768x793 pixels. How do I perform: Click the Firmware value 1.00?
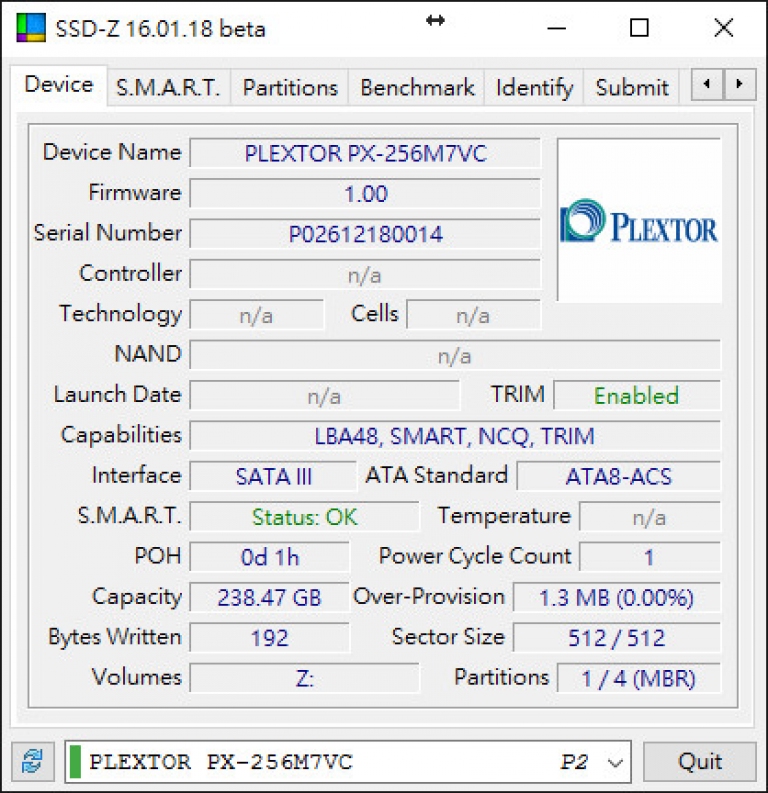(x=365, y=194)
